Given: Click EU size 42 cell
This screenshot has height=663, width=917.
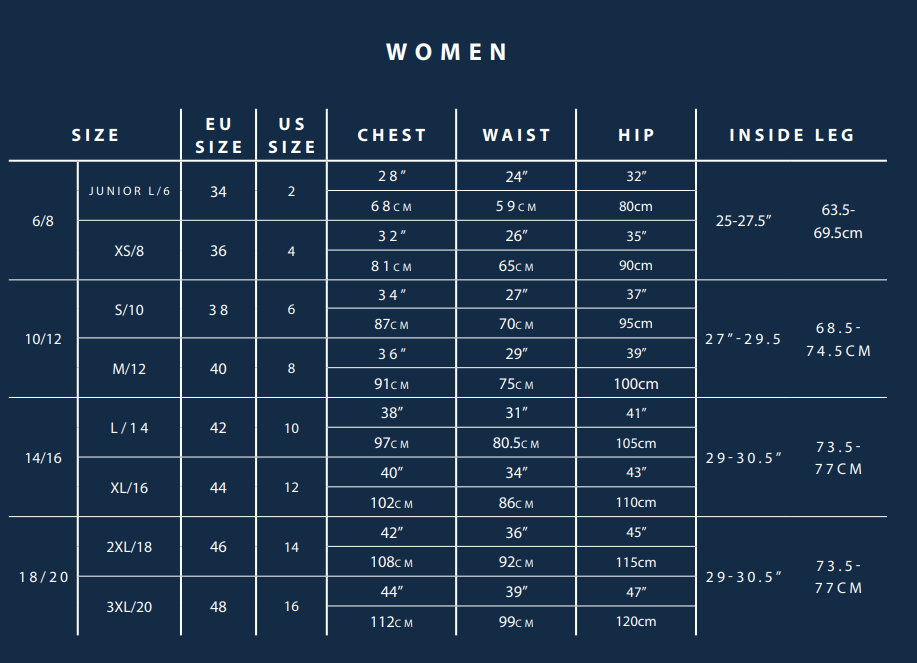Looking at the screenshot, I should [x=218, y=428].
